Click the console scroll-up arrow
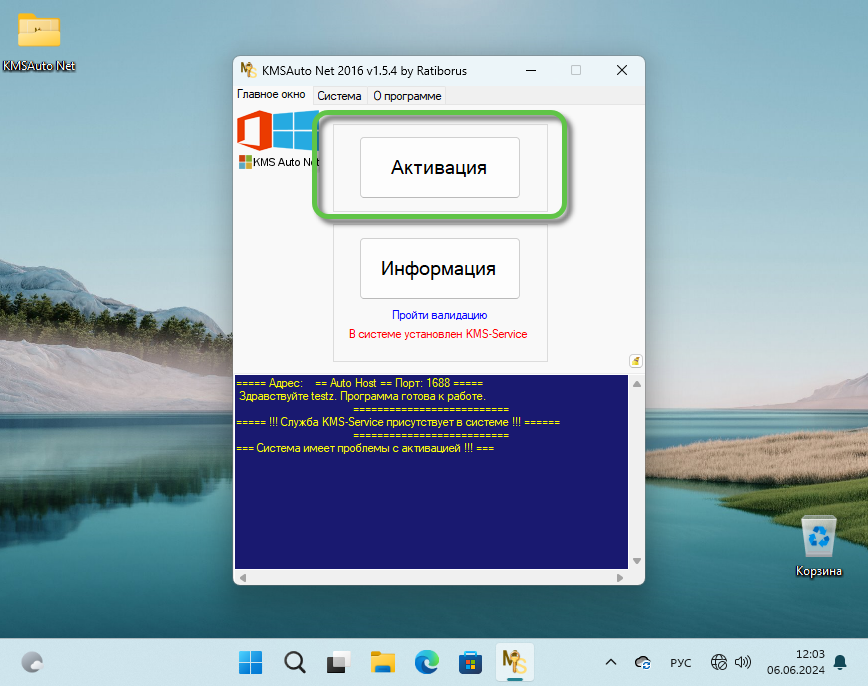The width and height of the screenshot is (868, 686). [x=637, y=384]
